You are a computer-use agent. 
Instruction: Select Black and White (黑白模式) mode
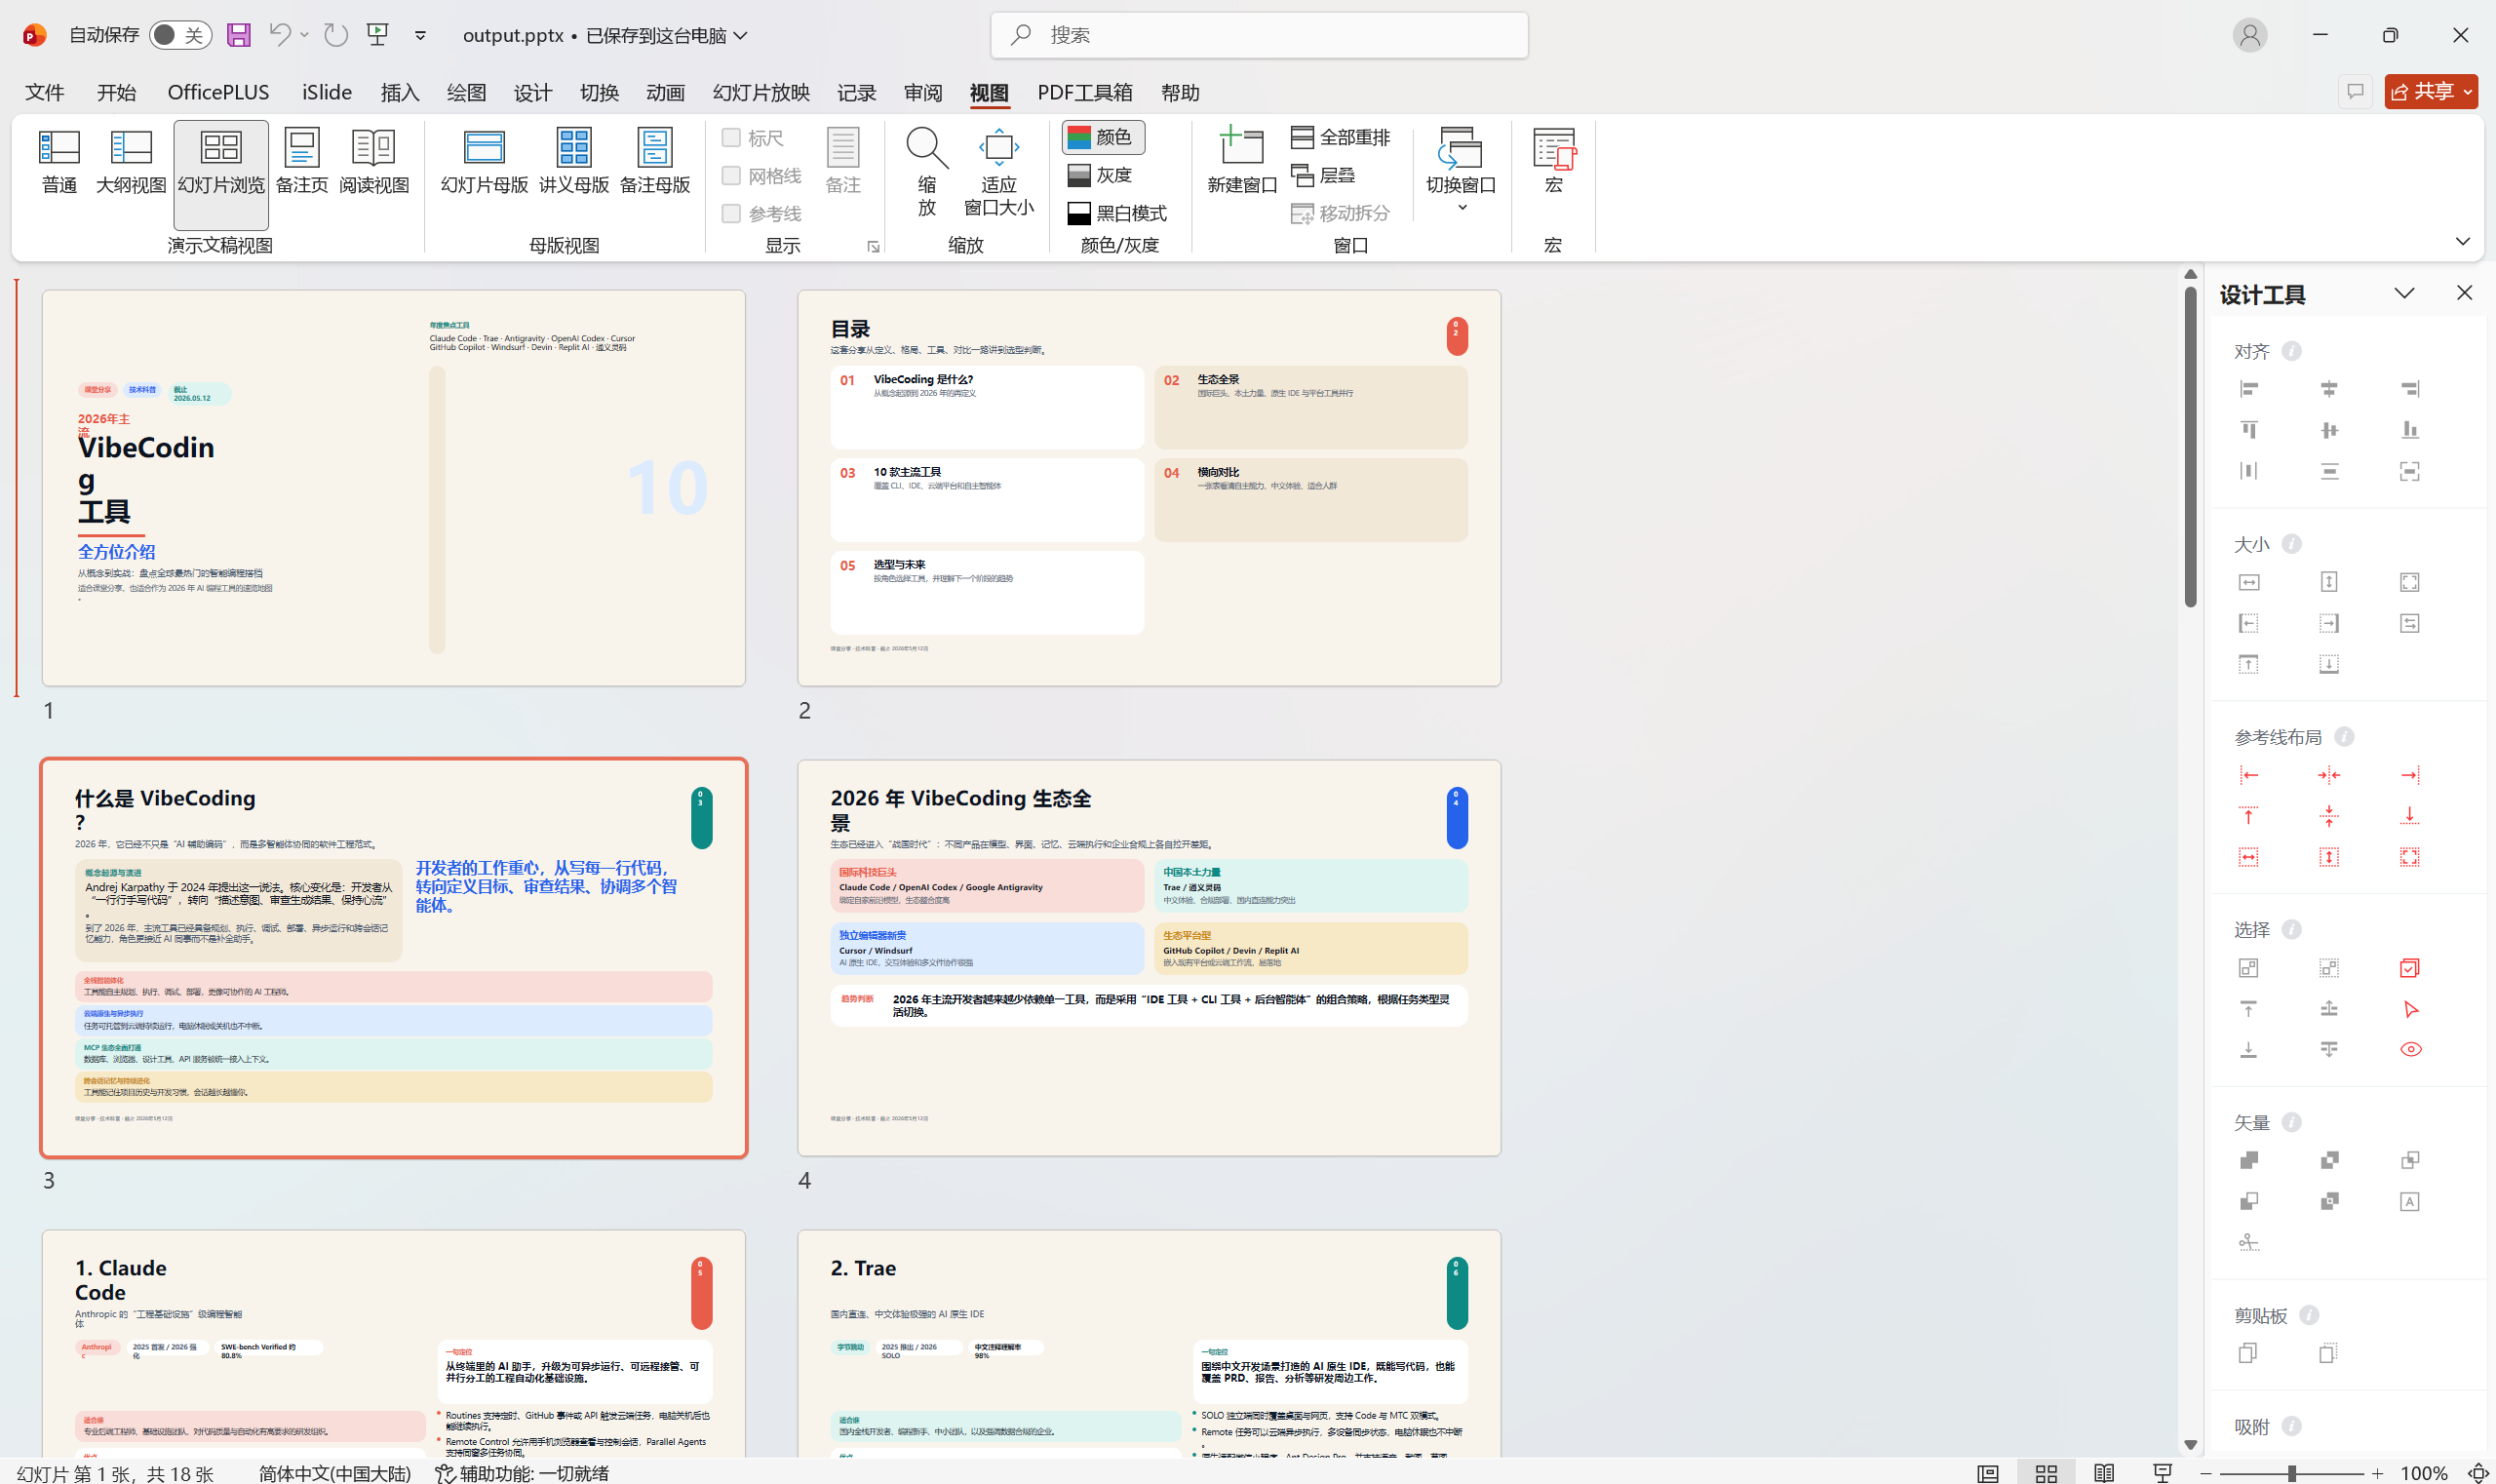[1117, 213]
